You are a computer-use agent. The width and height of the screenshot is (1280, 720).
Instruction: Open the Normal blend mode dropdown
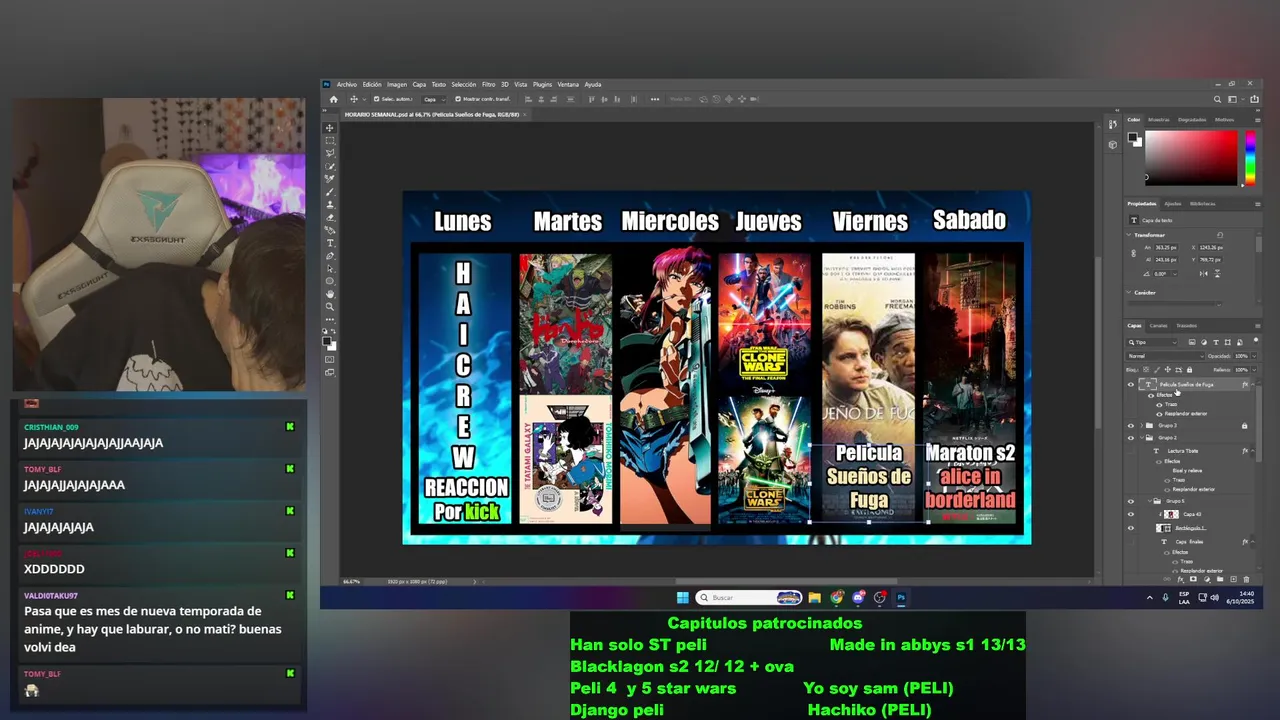point(1165,356)
